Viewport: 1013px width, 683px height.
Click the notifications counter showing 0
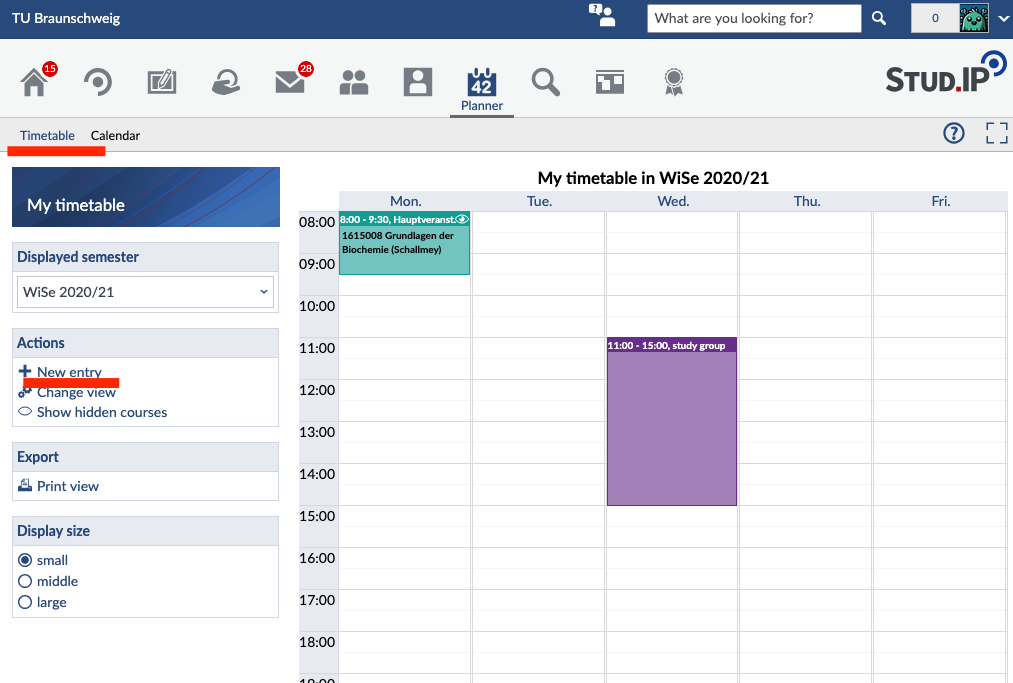(x=935, y=18)
